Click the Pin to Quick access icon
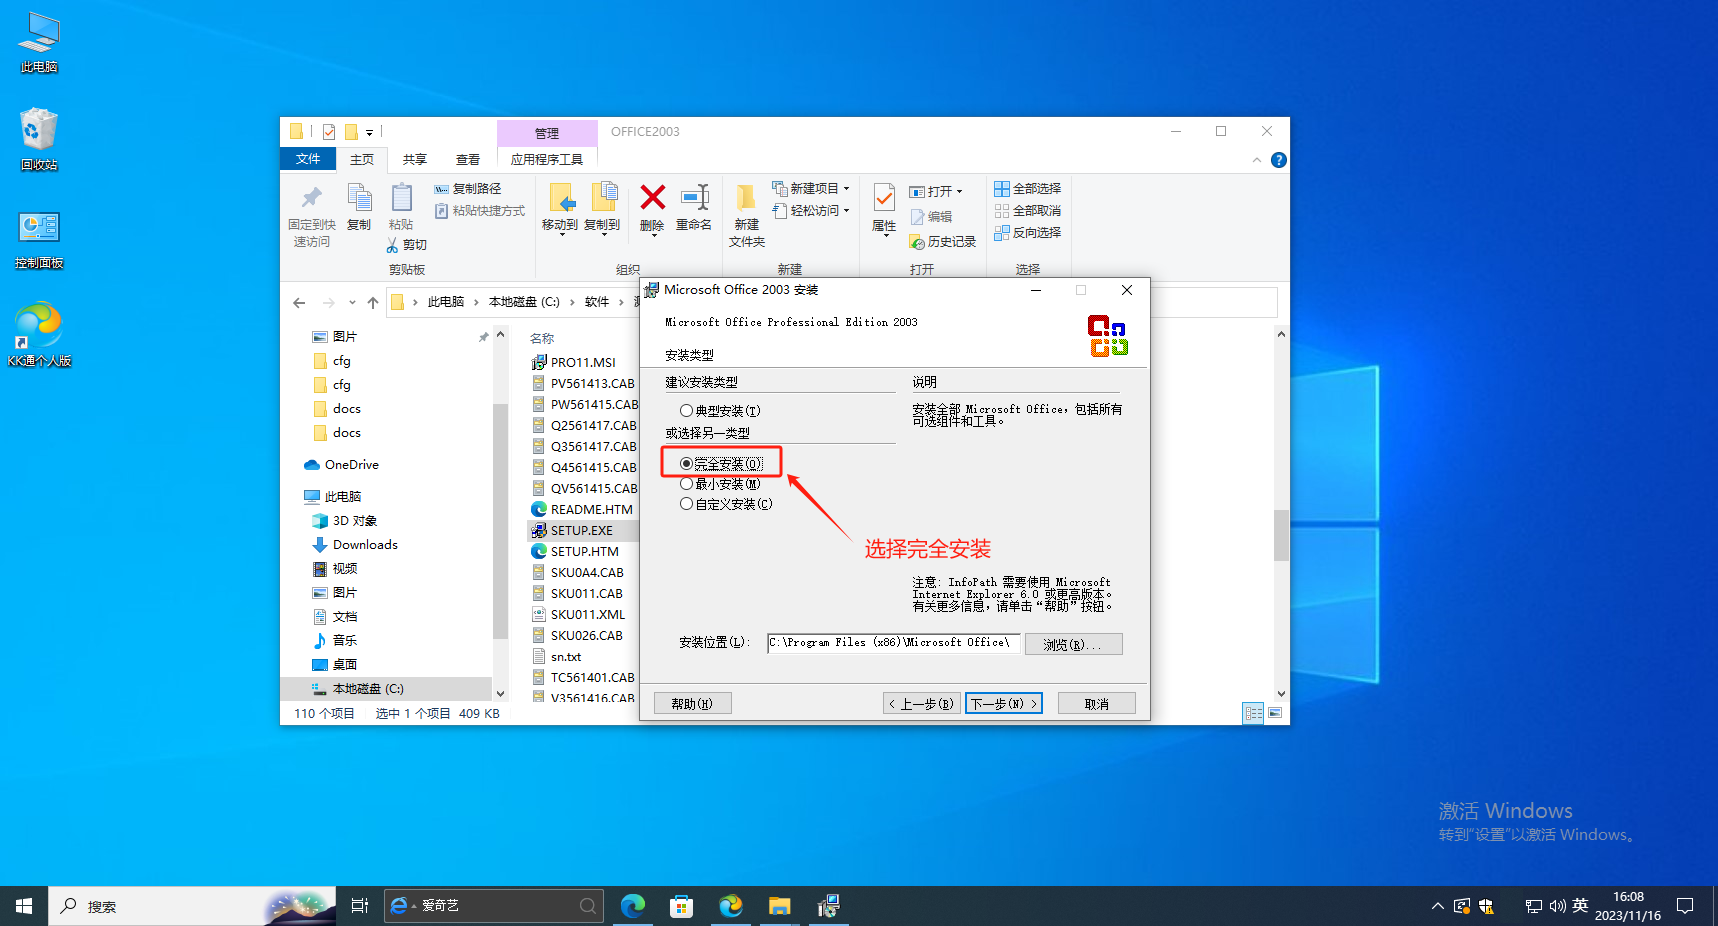The height and width of the screenshot is (926, 1718). tap(311, 197)
